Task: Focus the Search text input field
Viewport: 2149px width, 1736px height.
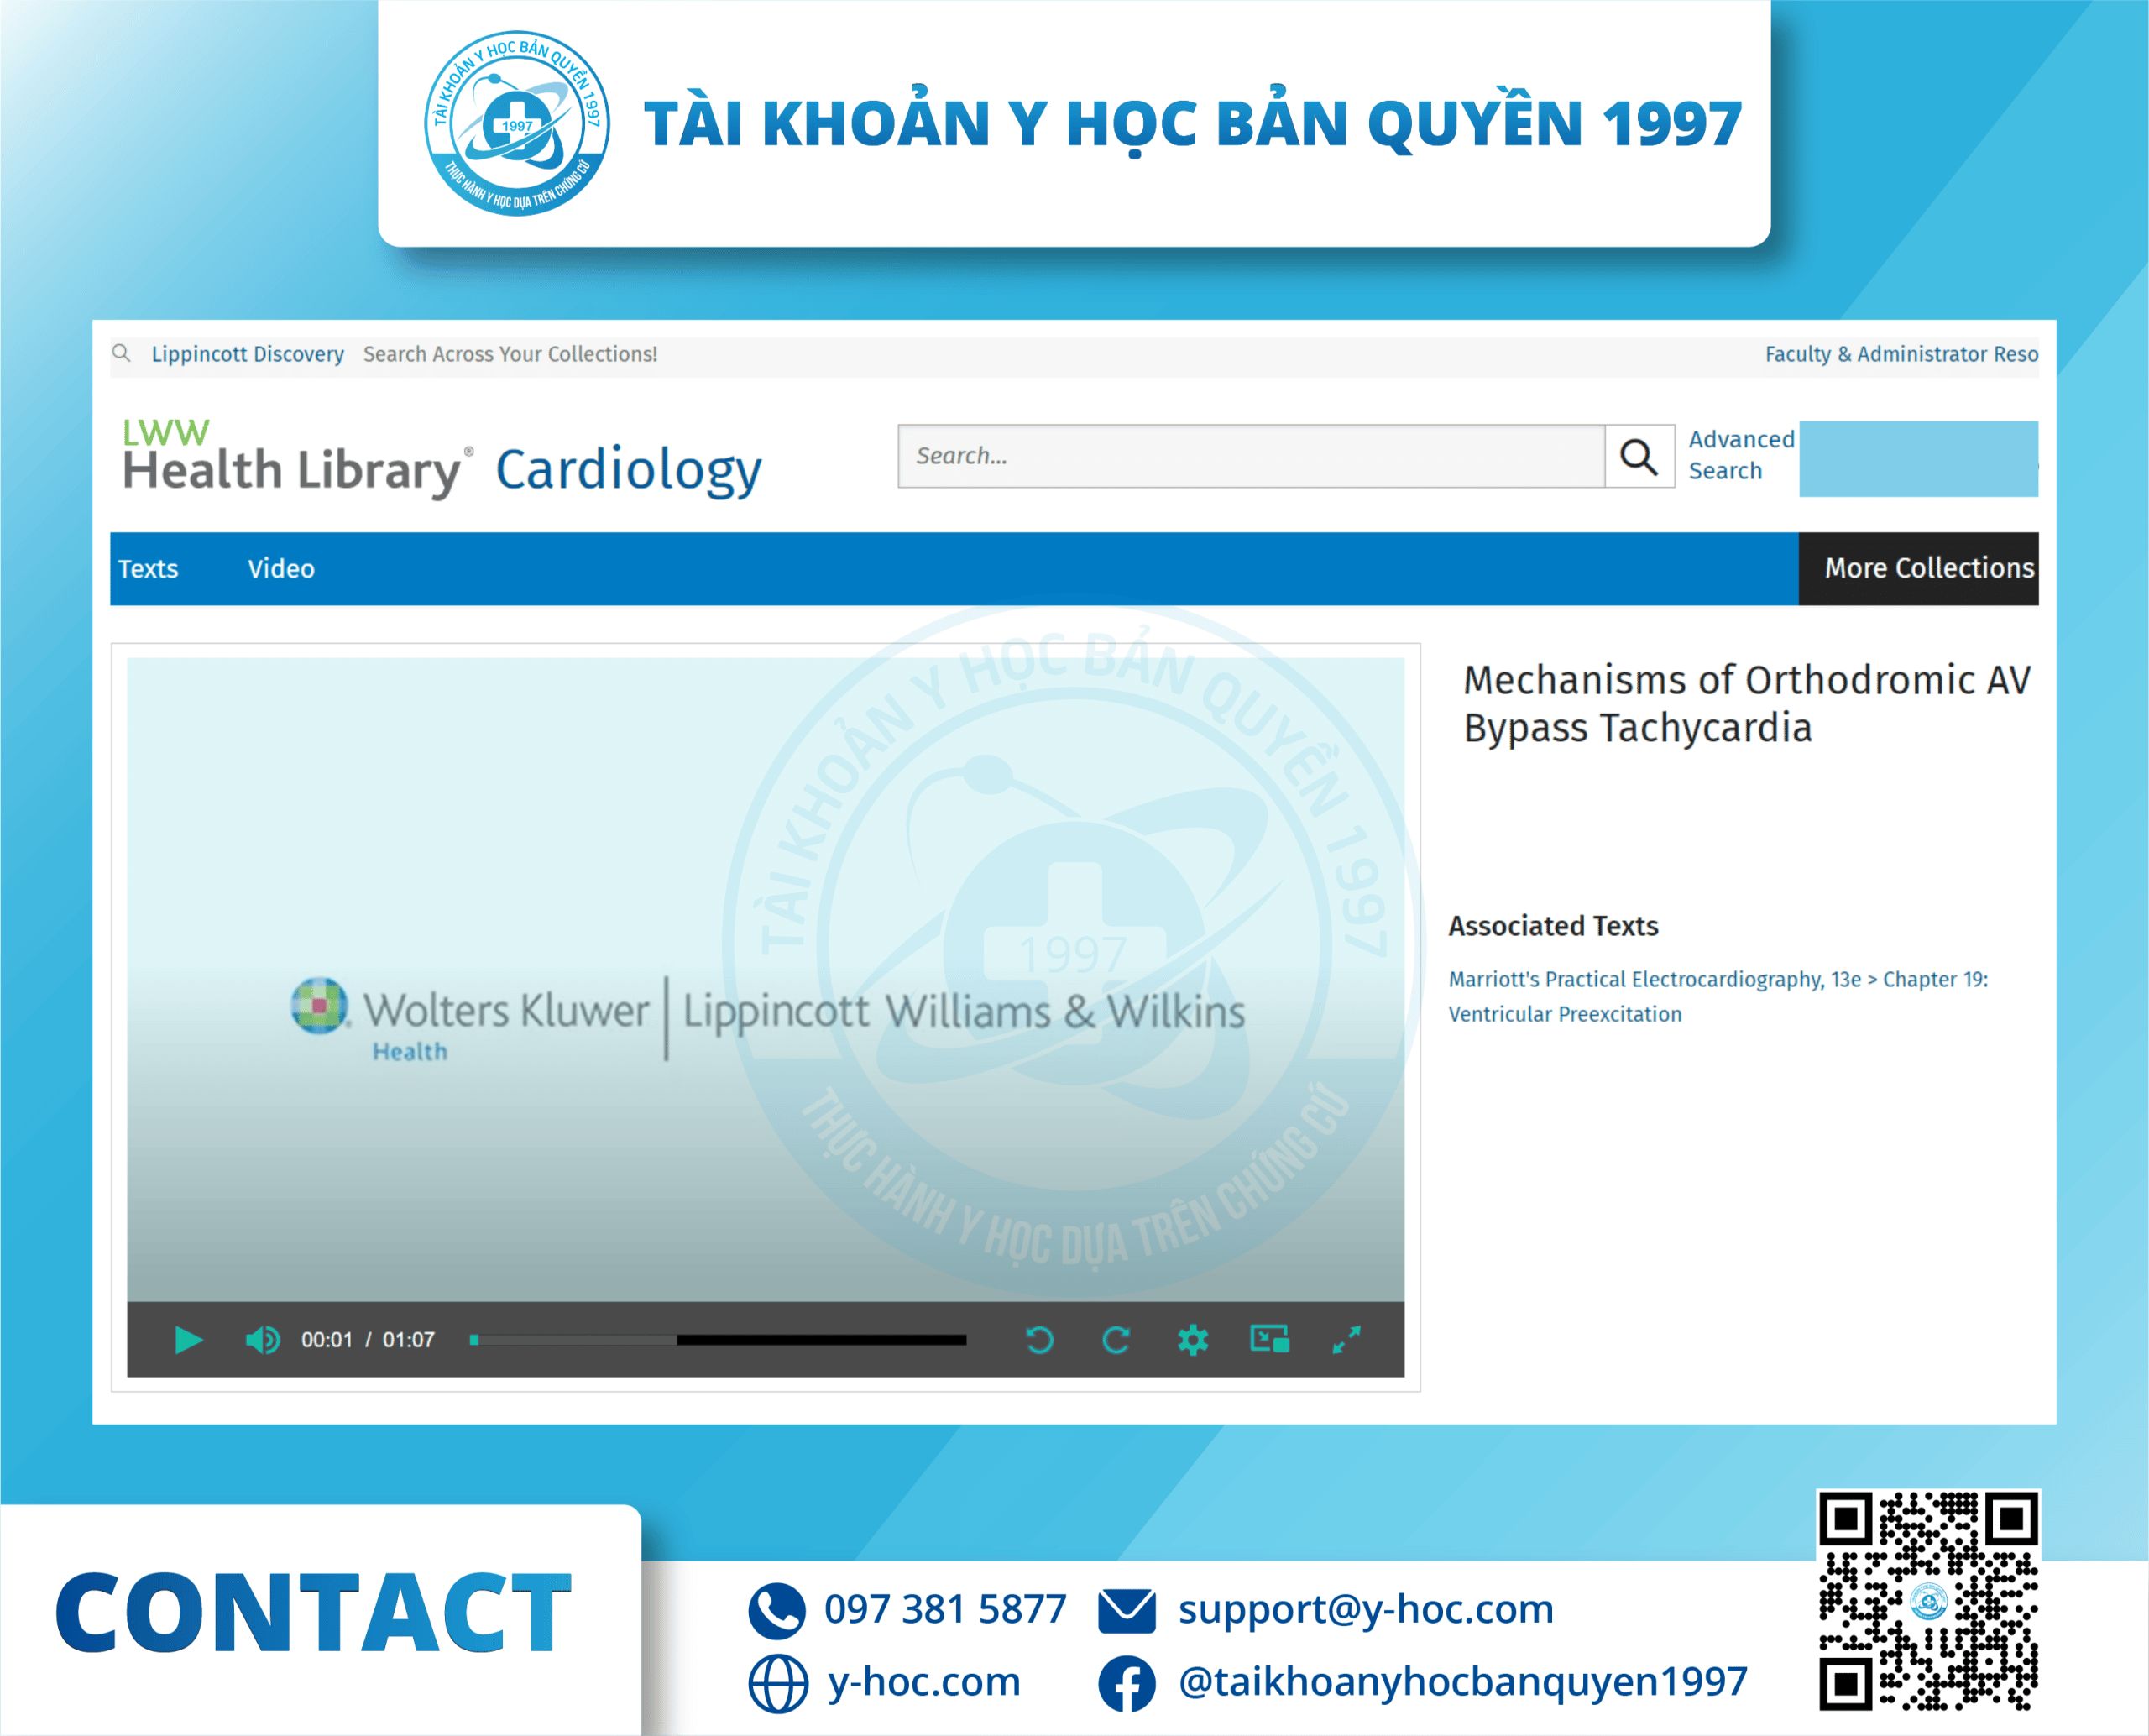Action: pos(1250,456)
